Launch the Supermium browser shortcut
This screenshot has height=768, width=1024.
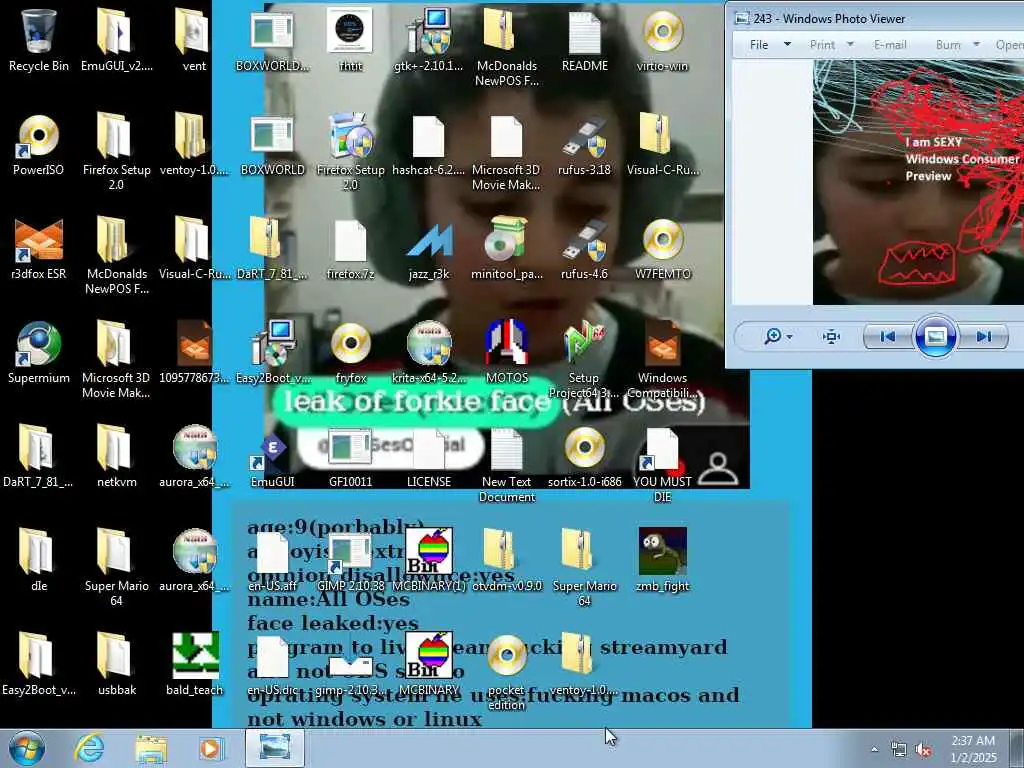click(x=39, y=351)
